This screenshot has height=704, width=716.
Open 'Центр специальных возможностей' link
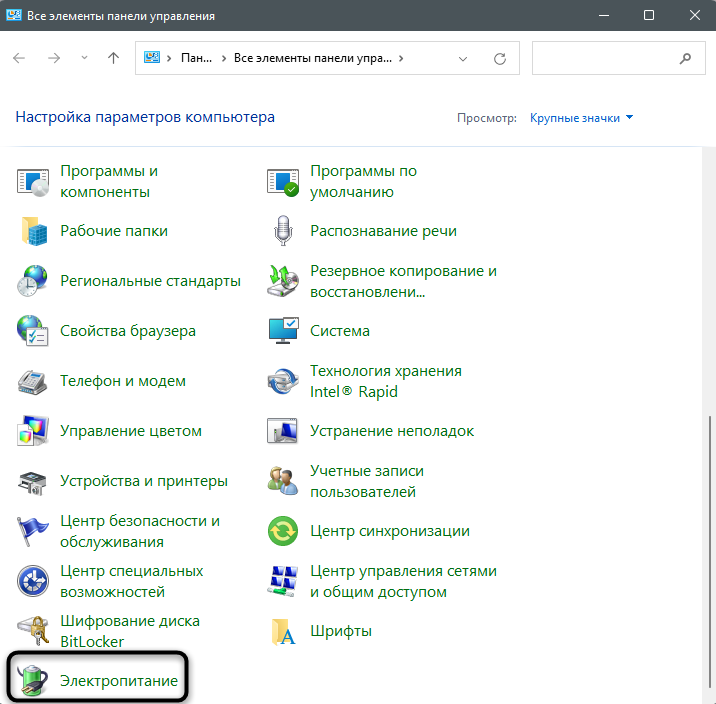pos(132,581)
